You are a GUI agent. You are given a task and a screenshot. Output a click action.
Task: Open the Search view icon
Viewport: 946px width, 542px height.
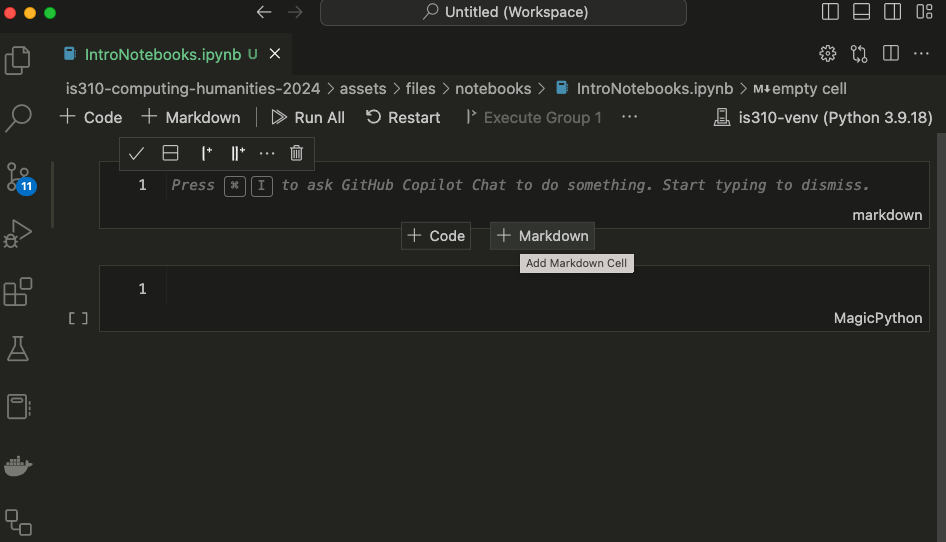click(x=18, y=118)
